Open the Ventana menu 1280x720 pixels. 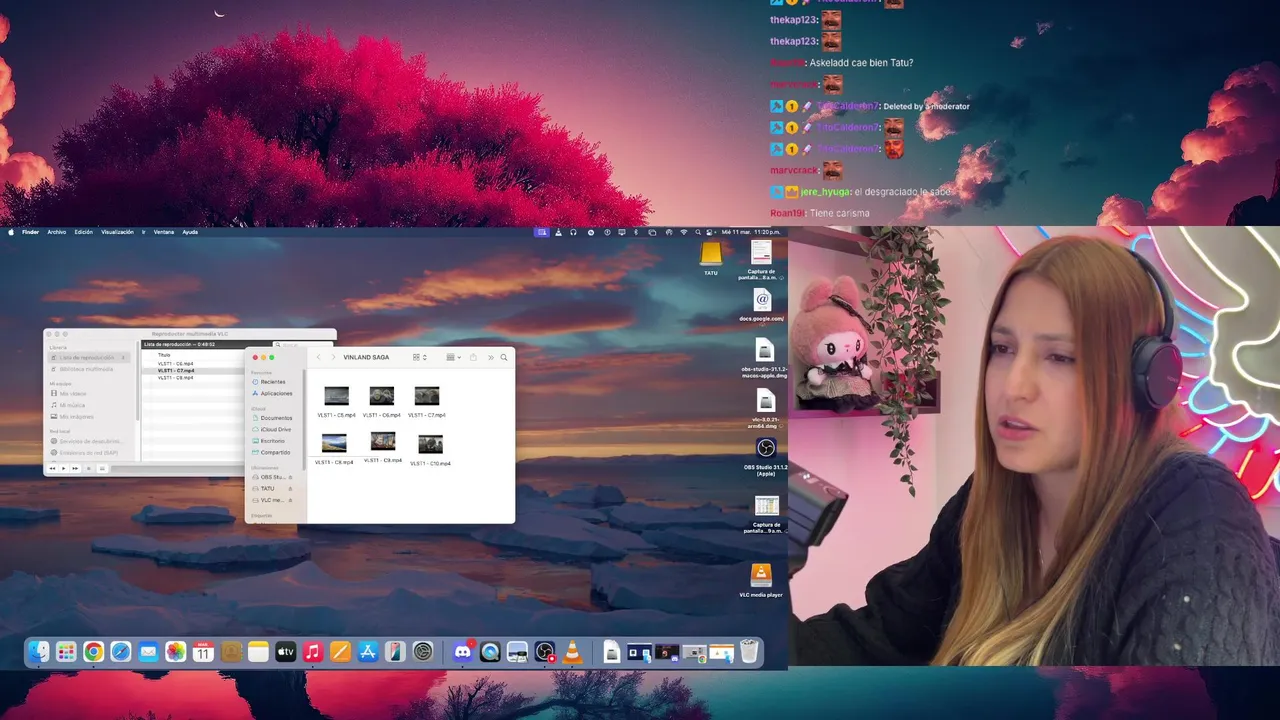point(164,232)
